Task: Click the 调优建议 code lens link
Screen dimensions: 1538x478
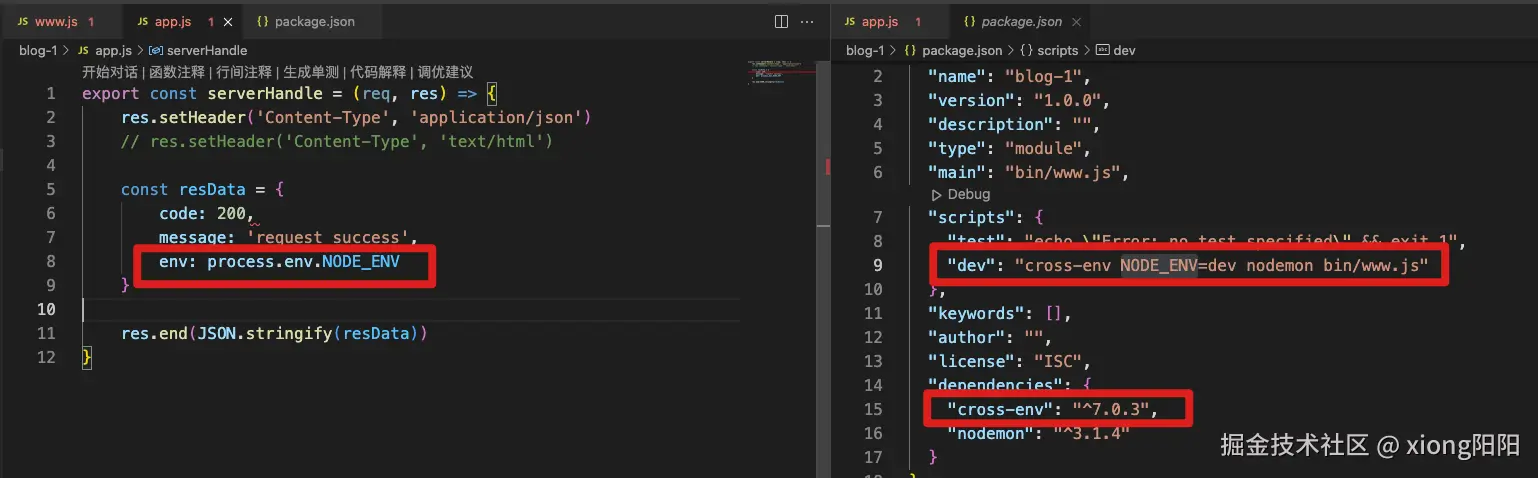Action: point(446,72)
